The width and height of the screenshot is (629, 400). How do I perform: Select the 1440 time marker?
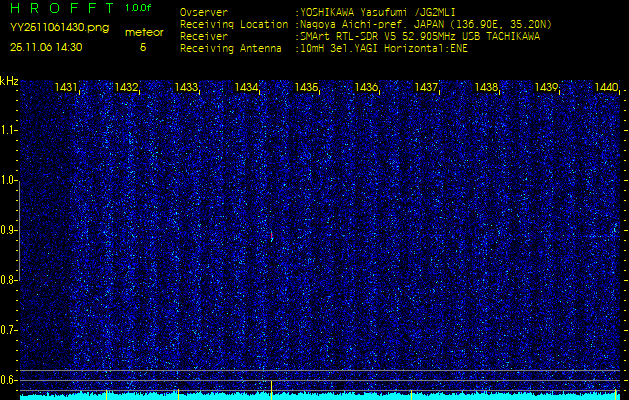606,88
